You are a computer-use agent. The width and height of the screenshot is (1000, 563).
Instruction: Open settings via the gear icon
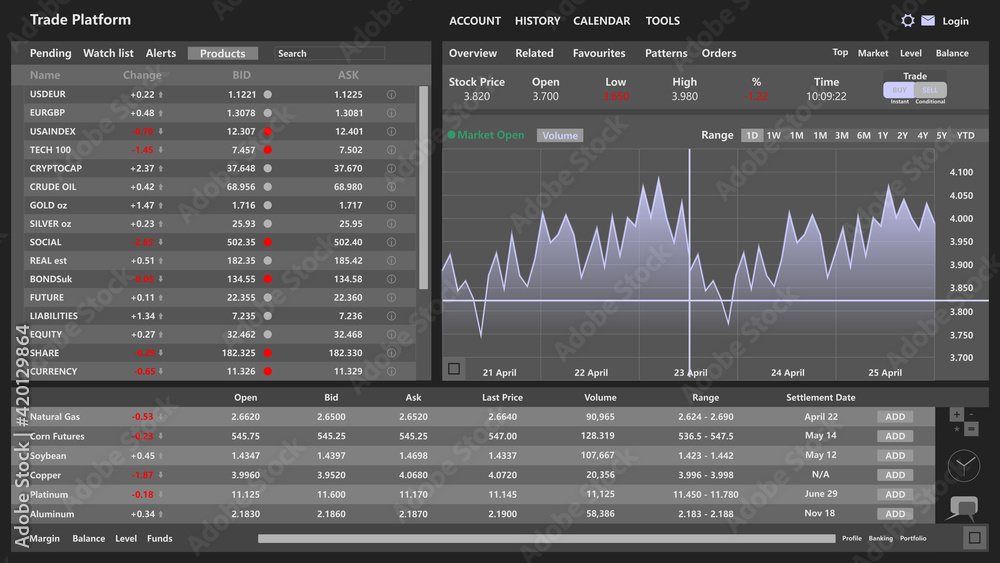pyautogui.click(x=908, y=20)
